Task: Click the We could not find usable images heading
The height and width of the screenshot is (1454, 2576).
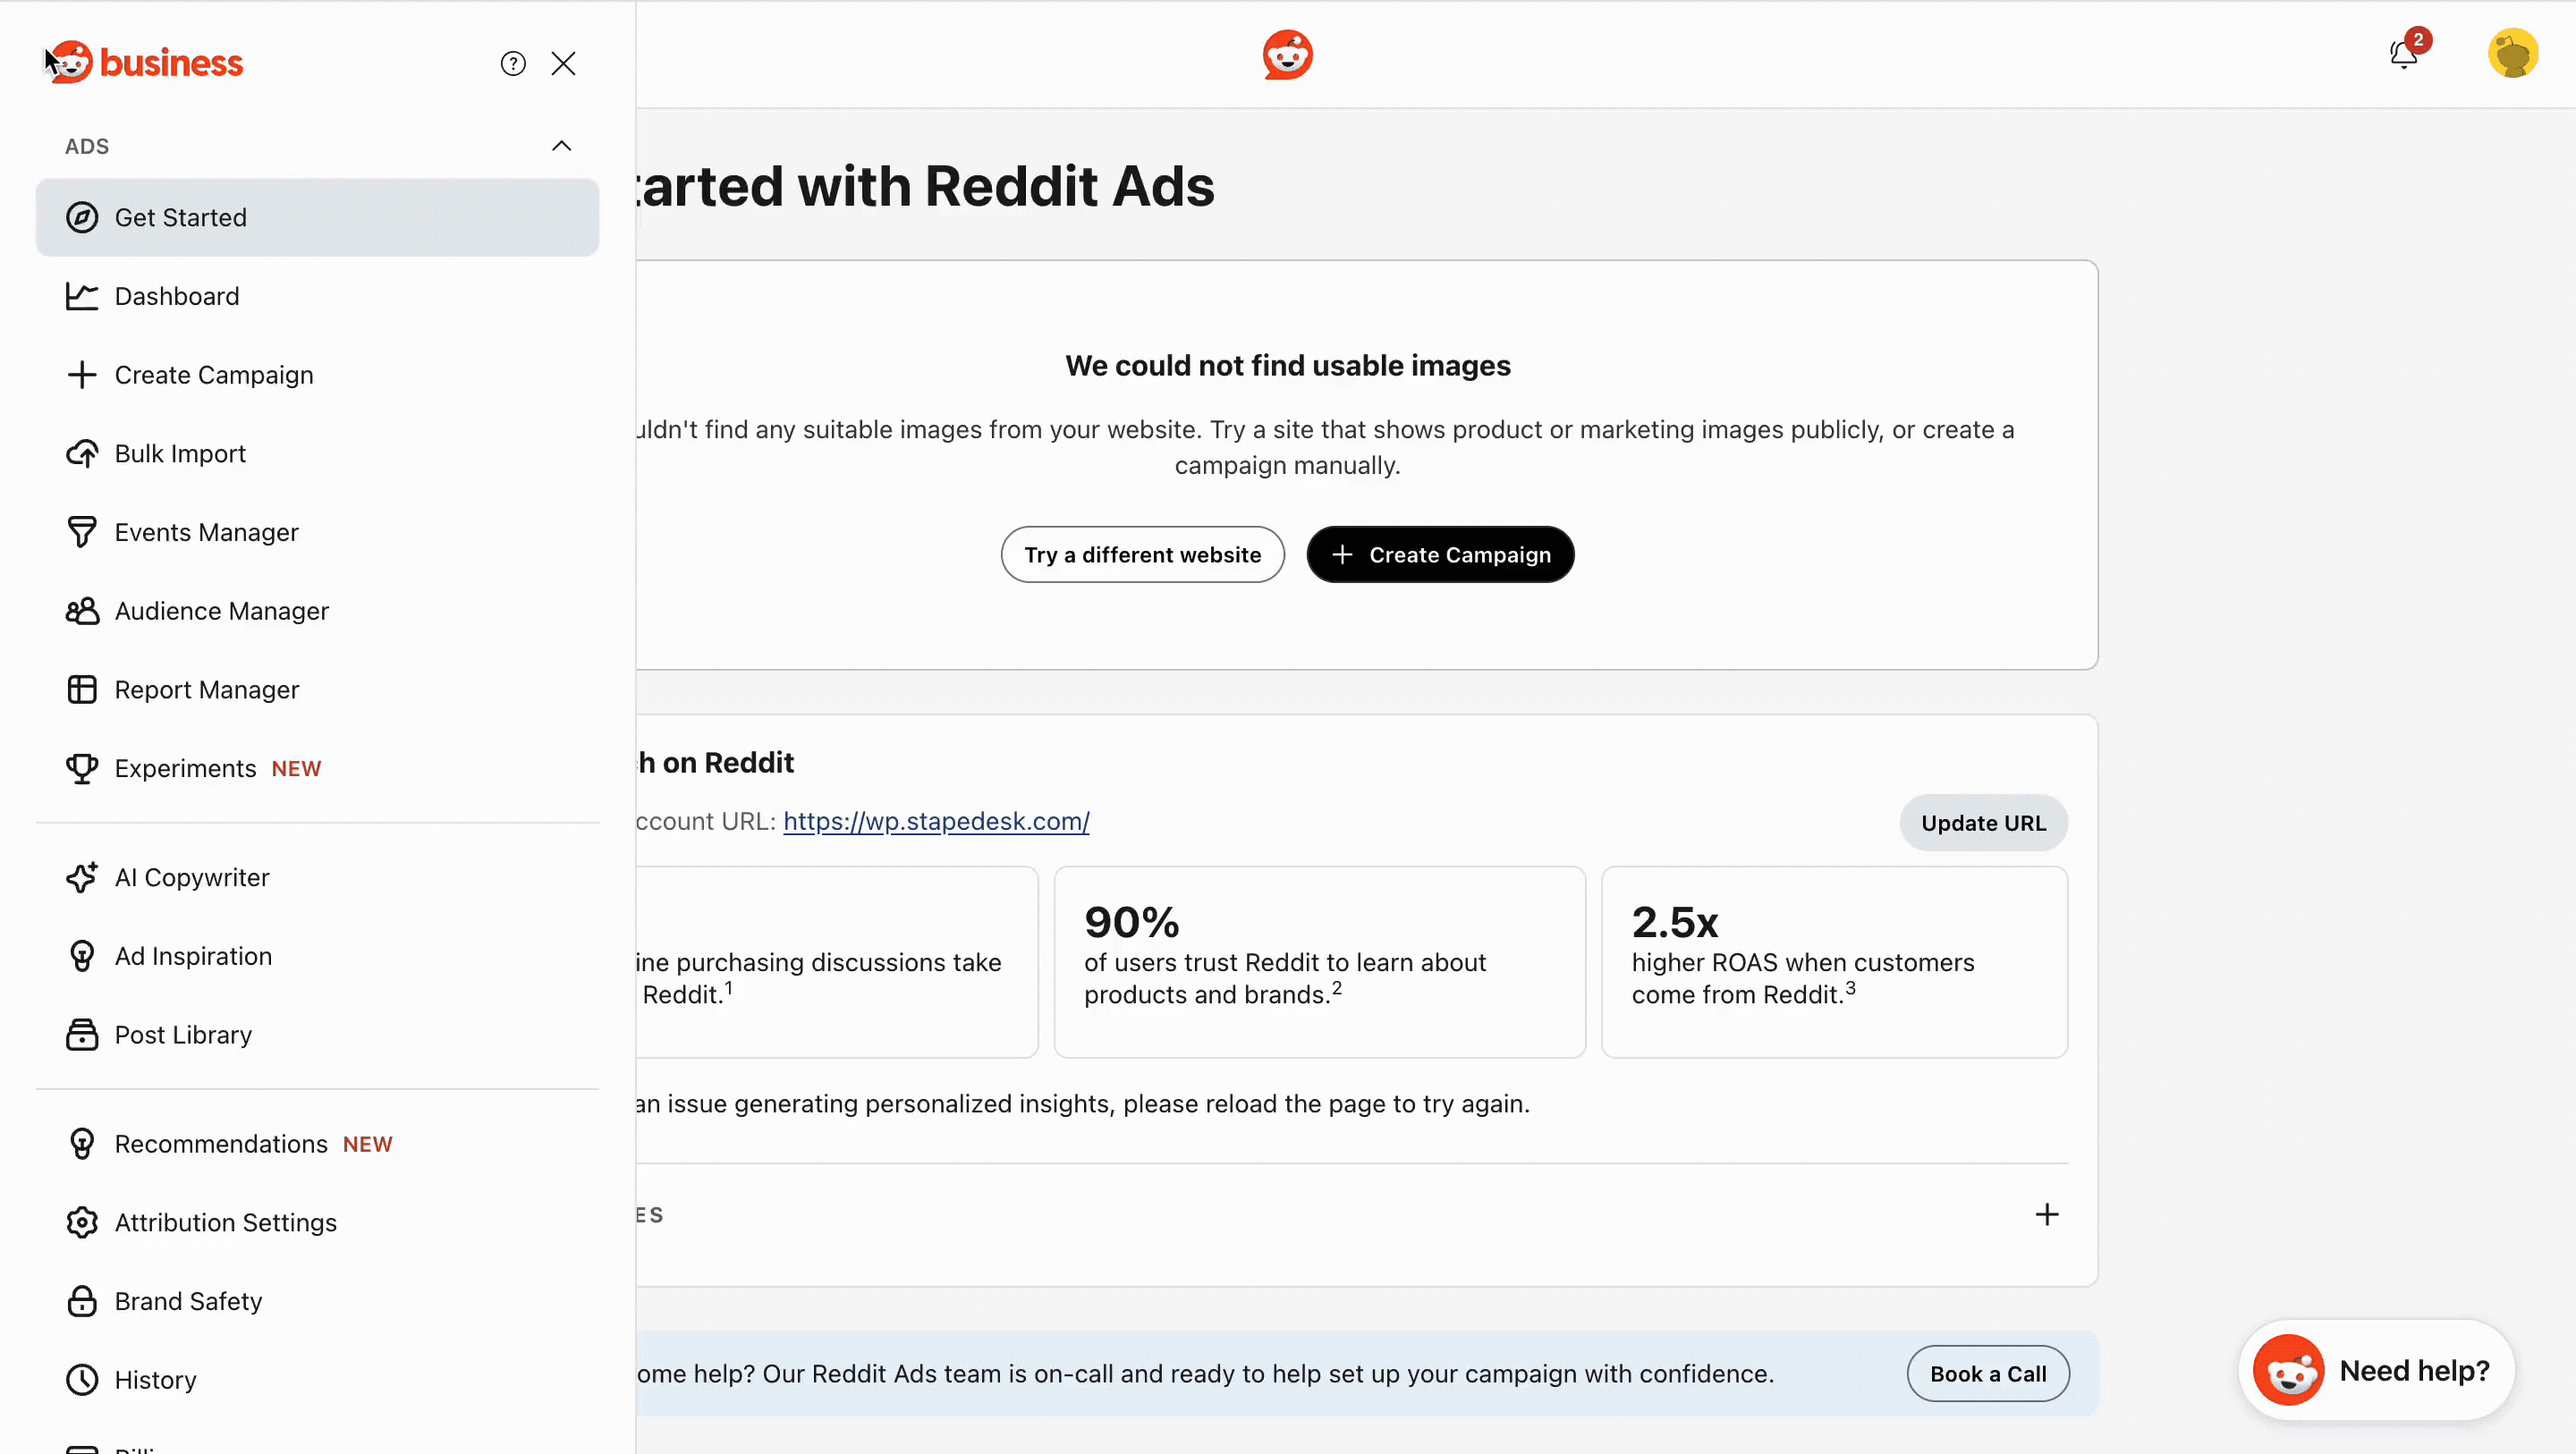Action: pyautogui.click(x=1288, y=366)
